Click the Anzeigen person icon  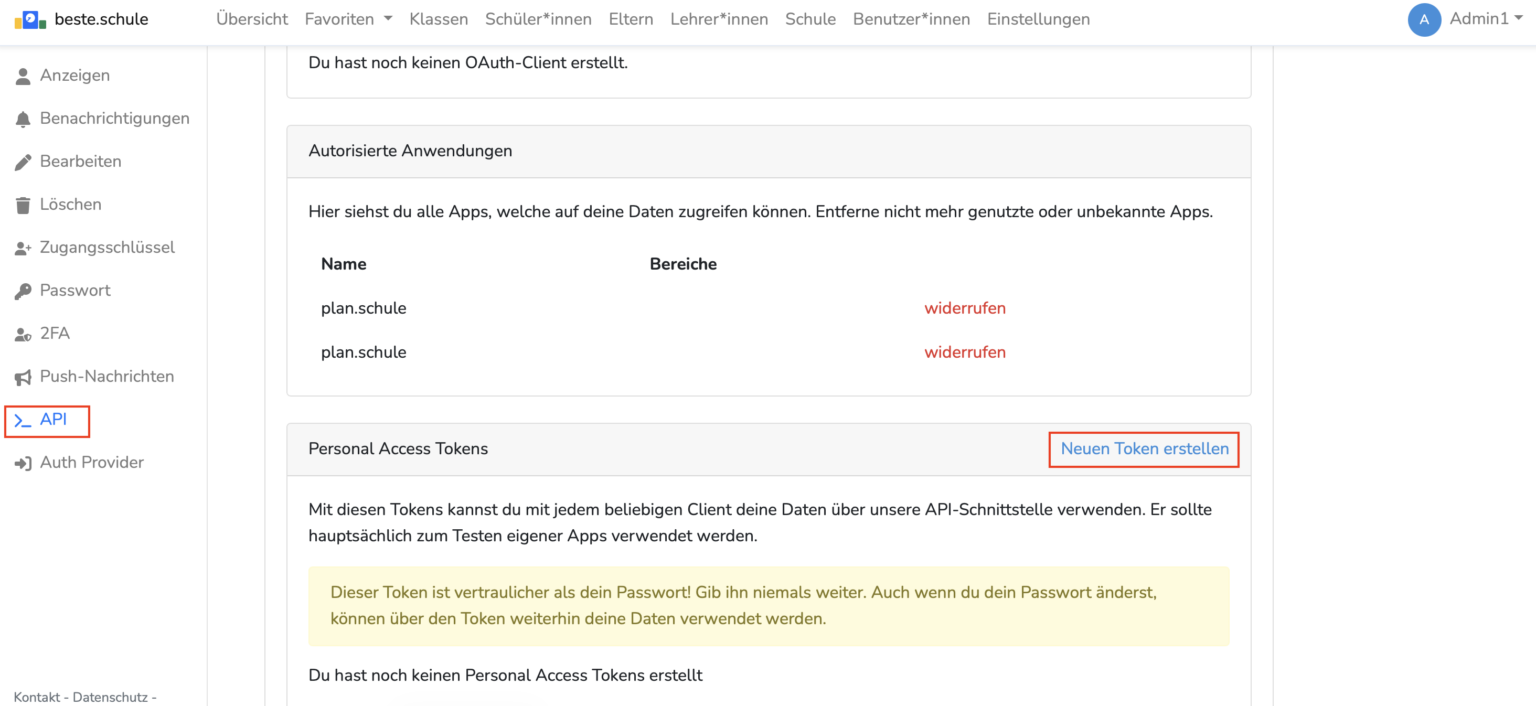tap(23, 76)
